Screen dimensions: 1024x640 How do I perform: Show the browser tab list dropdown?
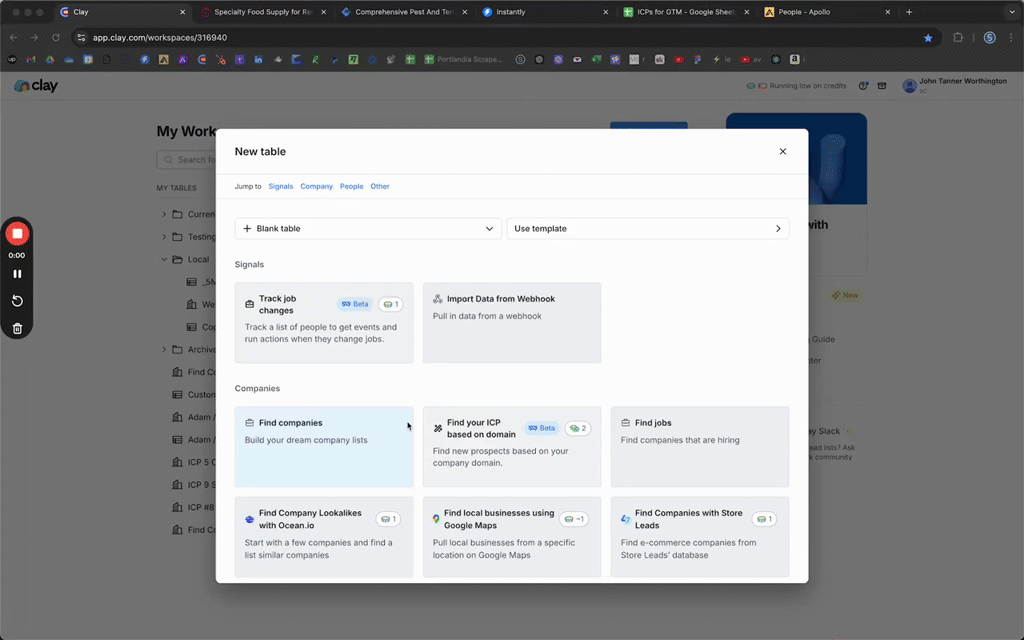pyautogui.click(x=1012, y=12)
